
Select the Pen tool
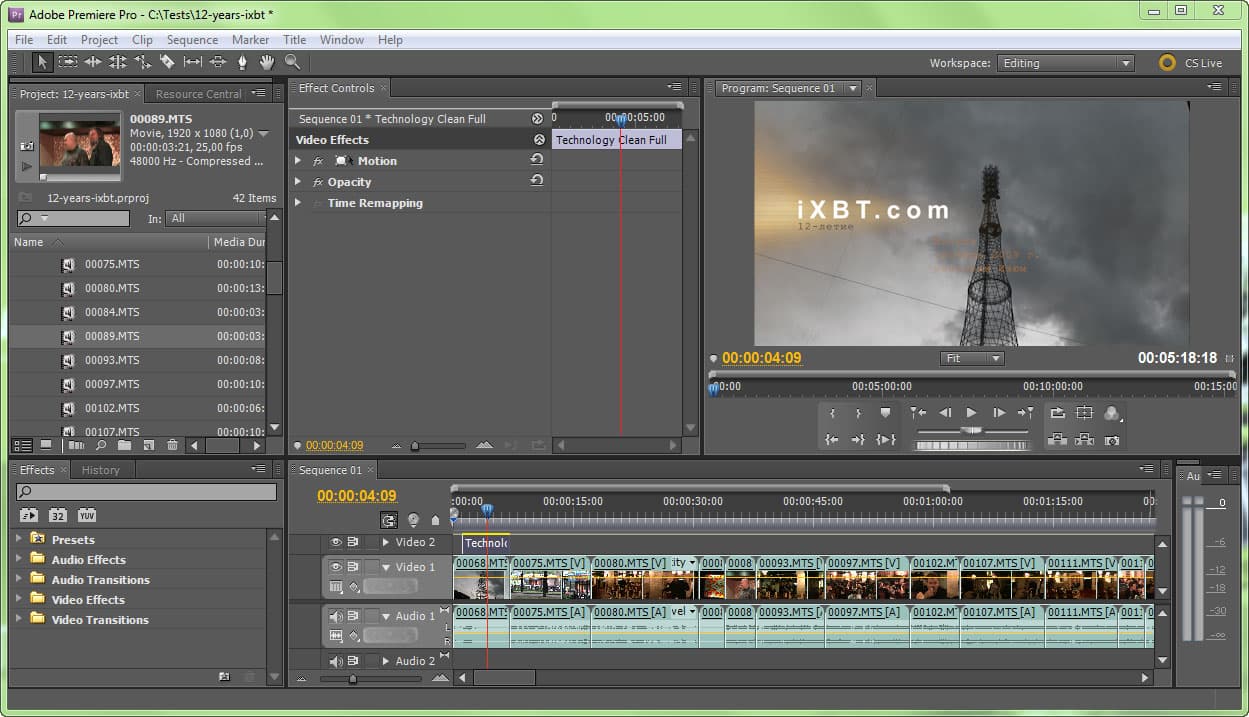click(242, 62)
